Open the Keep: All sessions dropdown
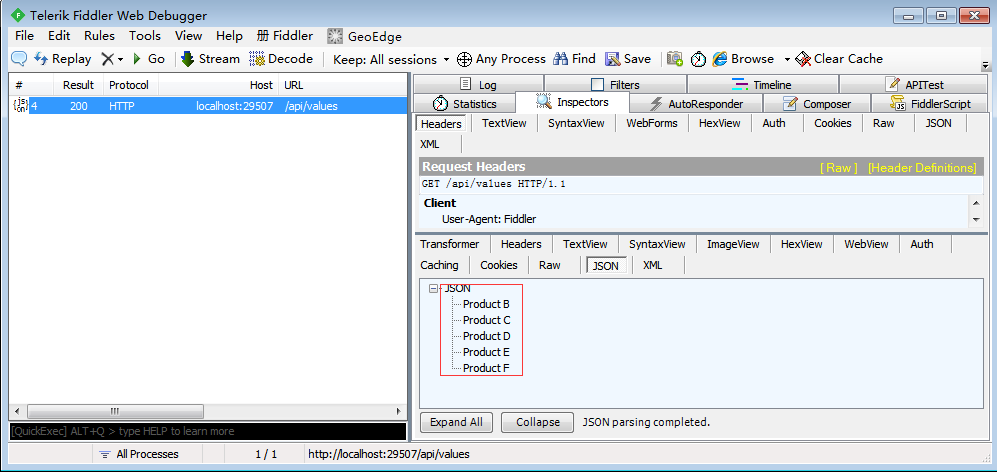The image size is (997, 472). (x=391, y=60)
